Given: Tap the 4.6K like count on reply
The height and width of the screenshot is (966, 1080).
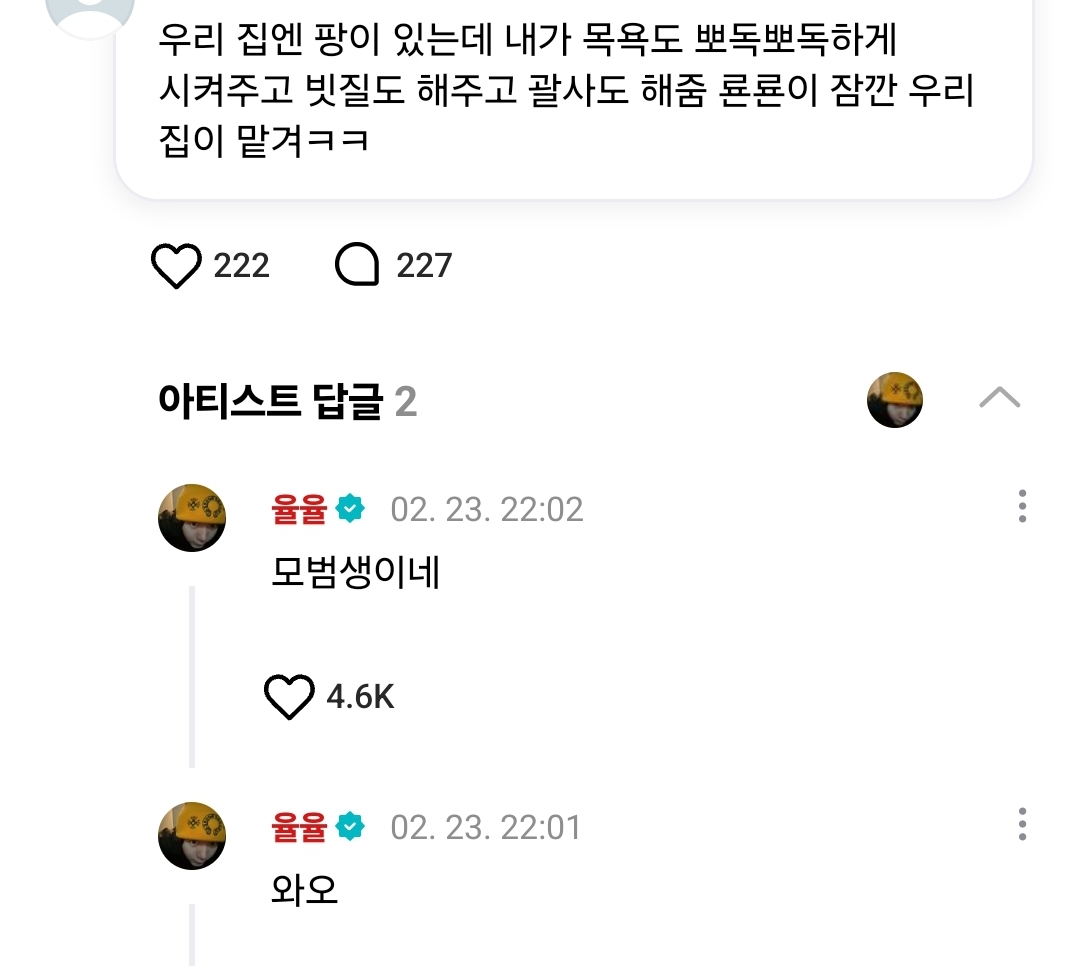Looking at the screenshot, I should click(360, 697).
